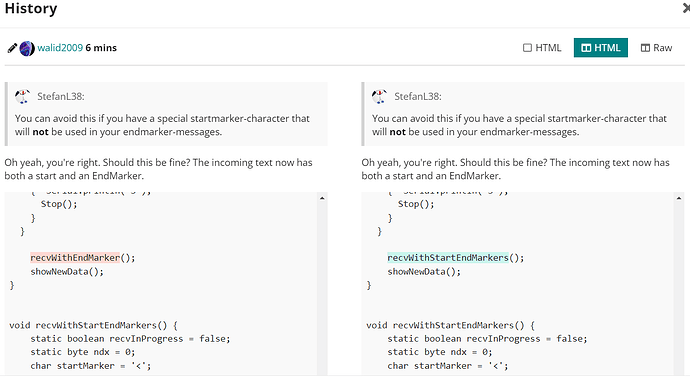Click StefanL38 avatar in left quote
The width and height of the screenshot is (690, 378).
22,96
